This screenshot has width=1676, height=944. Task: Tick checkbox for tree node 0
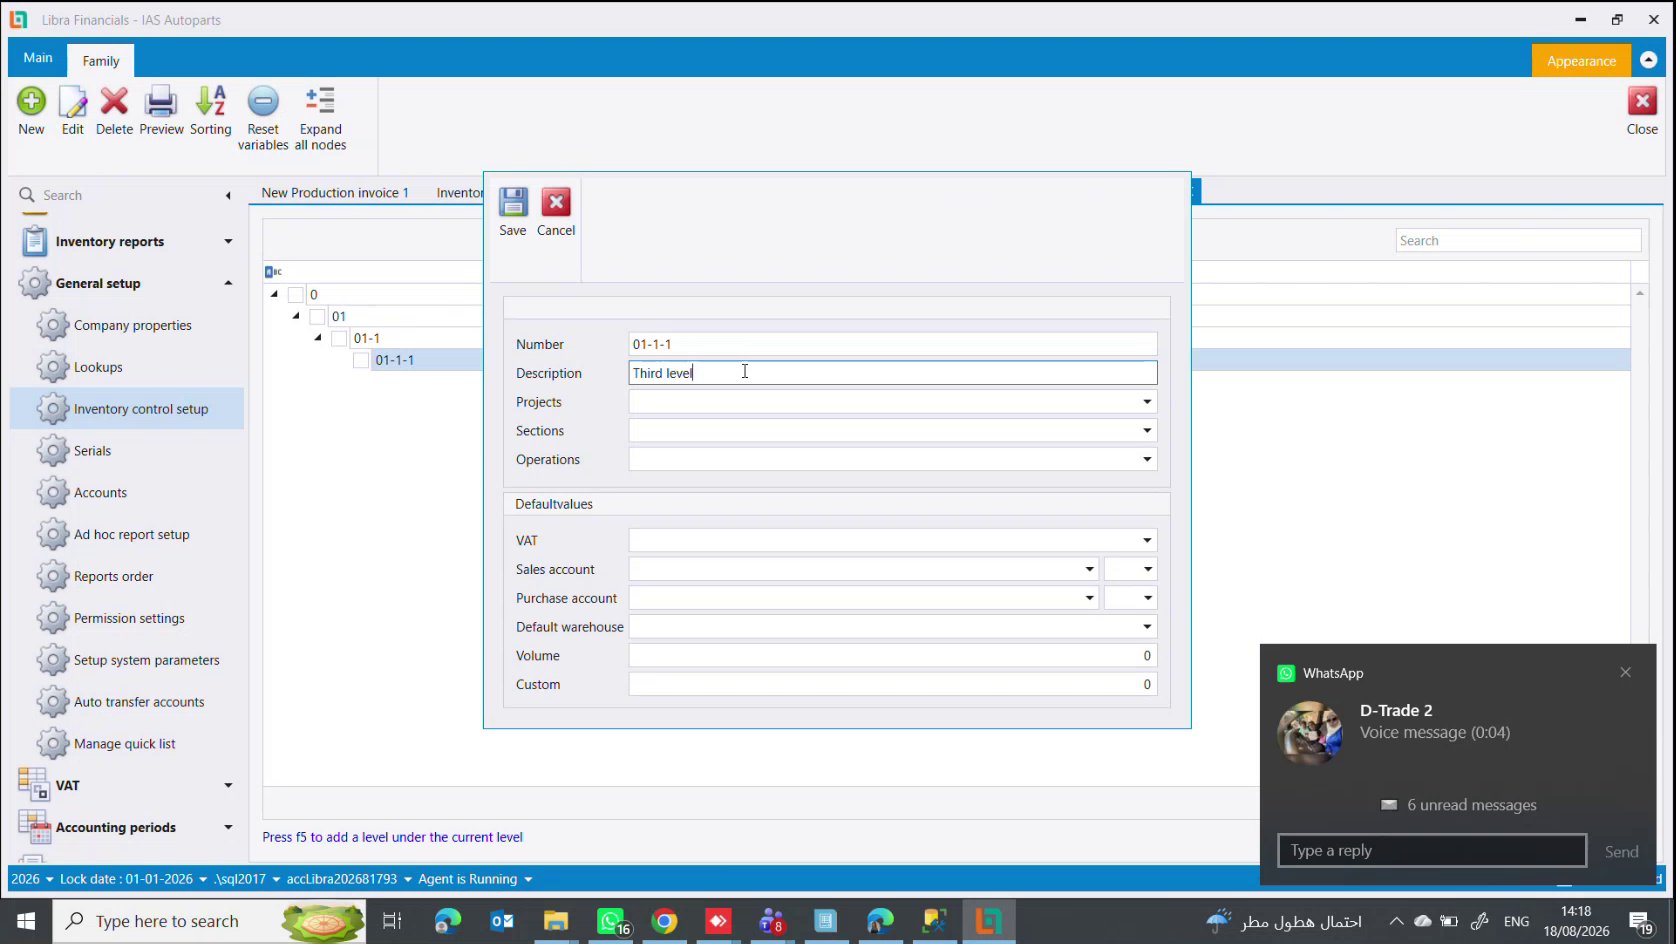pos(295,295)
